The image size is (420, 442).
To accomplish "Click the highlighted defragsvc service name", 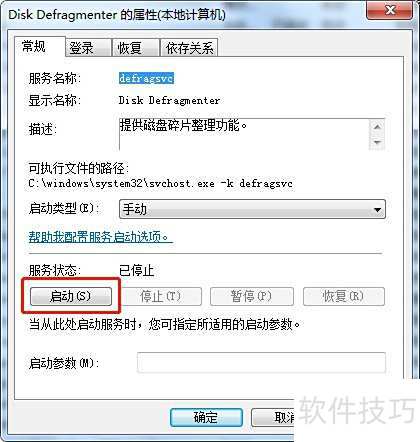I will point(146,78).
